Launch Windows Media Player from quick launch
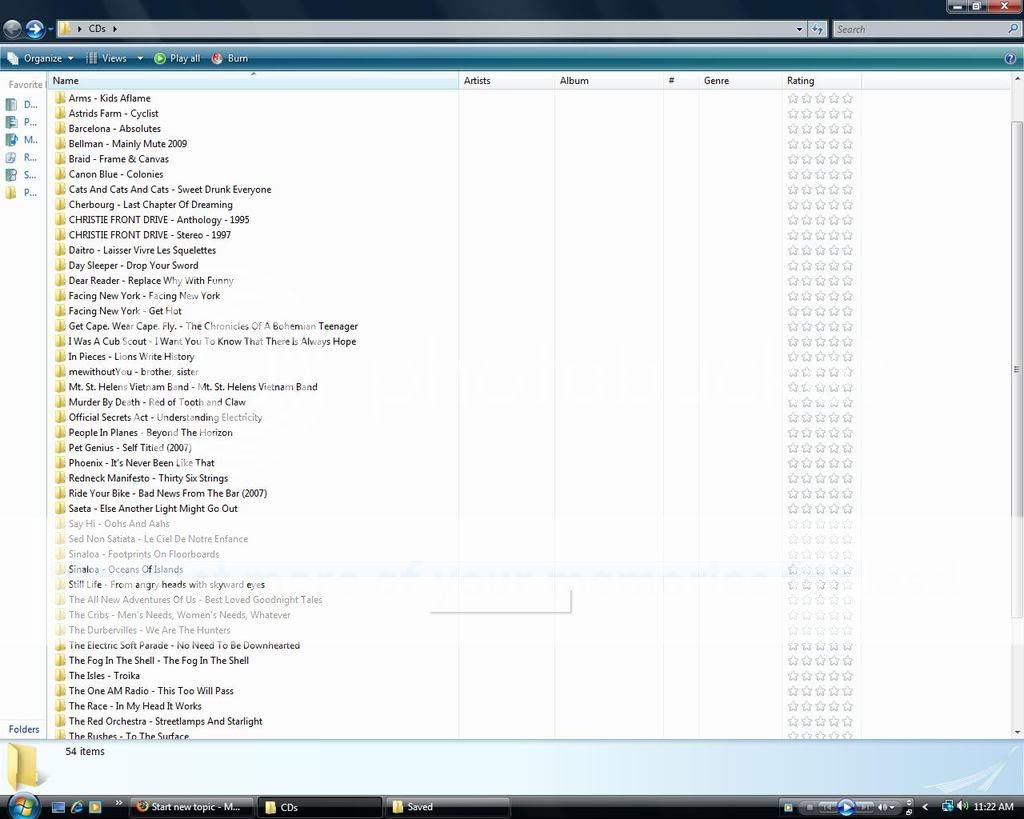This screenshot has width=1024, height=819. [95, 807]
